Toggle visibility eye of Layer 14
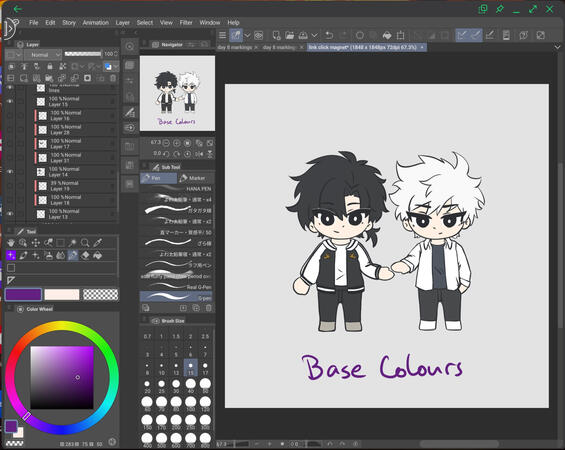The height and width of the screenshot is (450, 565). click(x=10, y=172)
